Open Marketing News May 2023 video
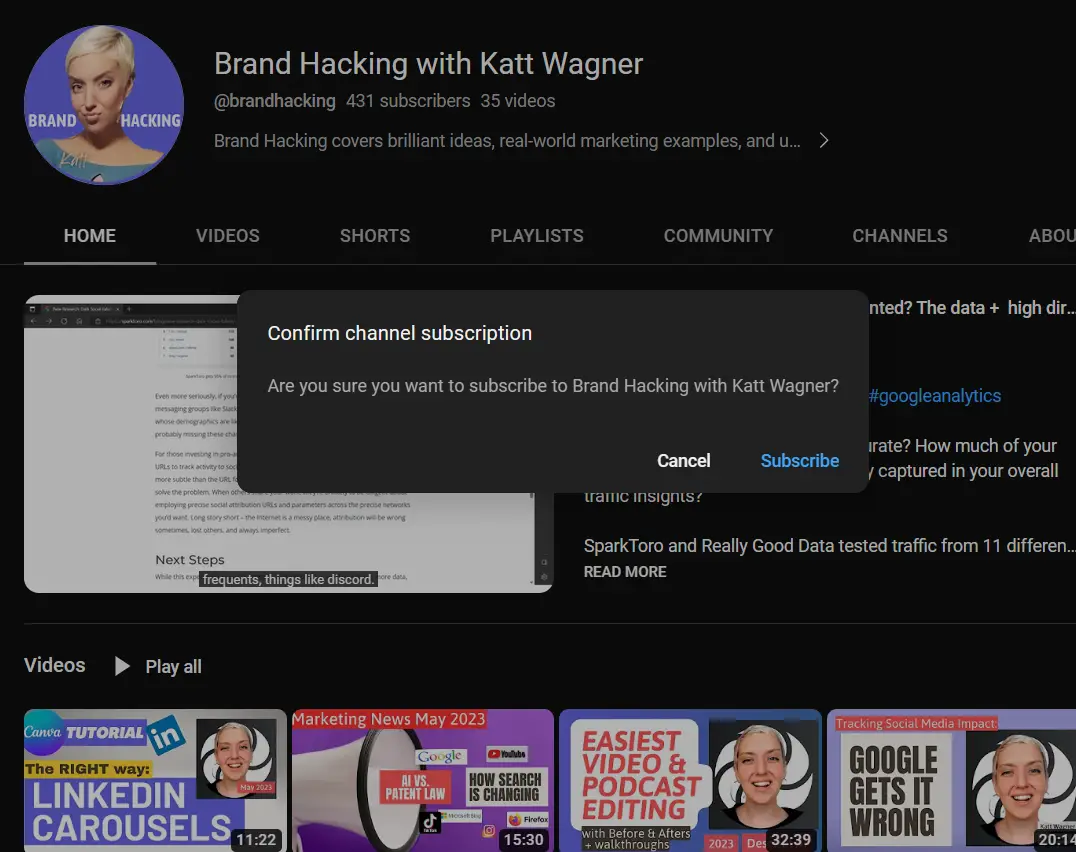The image size is (1076, 852). click(423, 781)
